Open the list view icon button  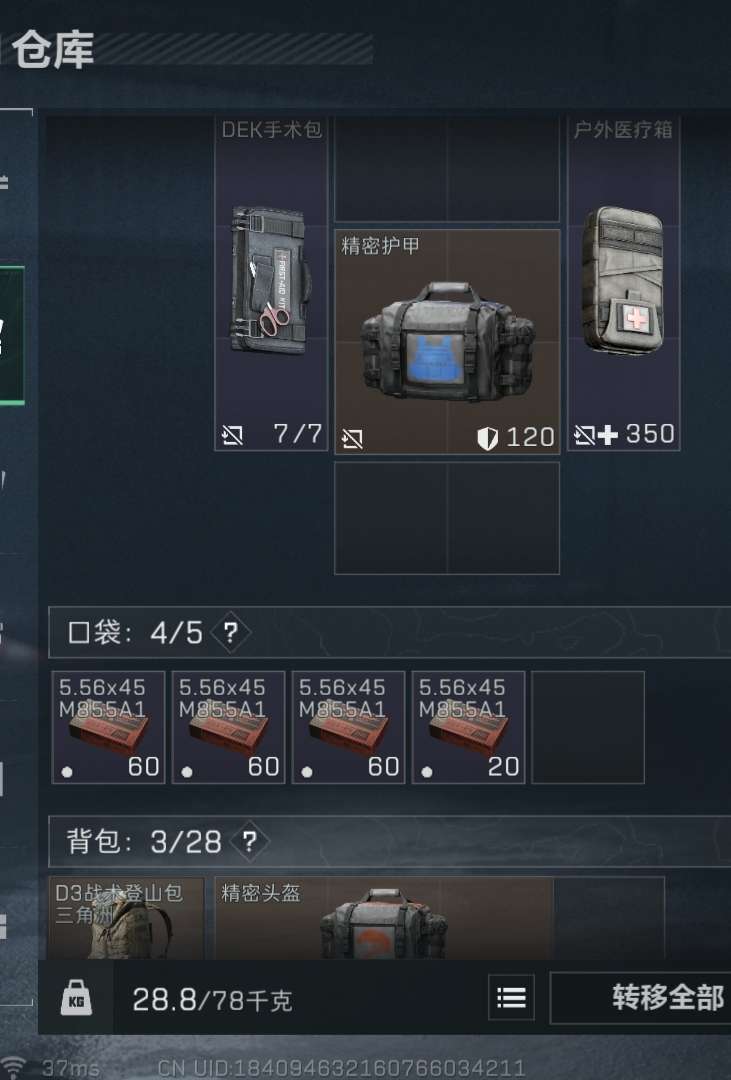point(511,997)
